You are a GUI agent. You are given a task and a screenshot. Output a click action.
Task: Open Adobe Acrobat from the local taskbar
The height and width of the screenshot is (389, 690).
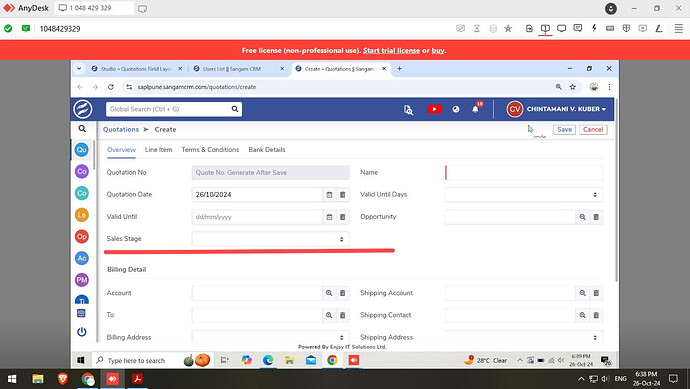click(137, 379)
